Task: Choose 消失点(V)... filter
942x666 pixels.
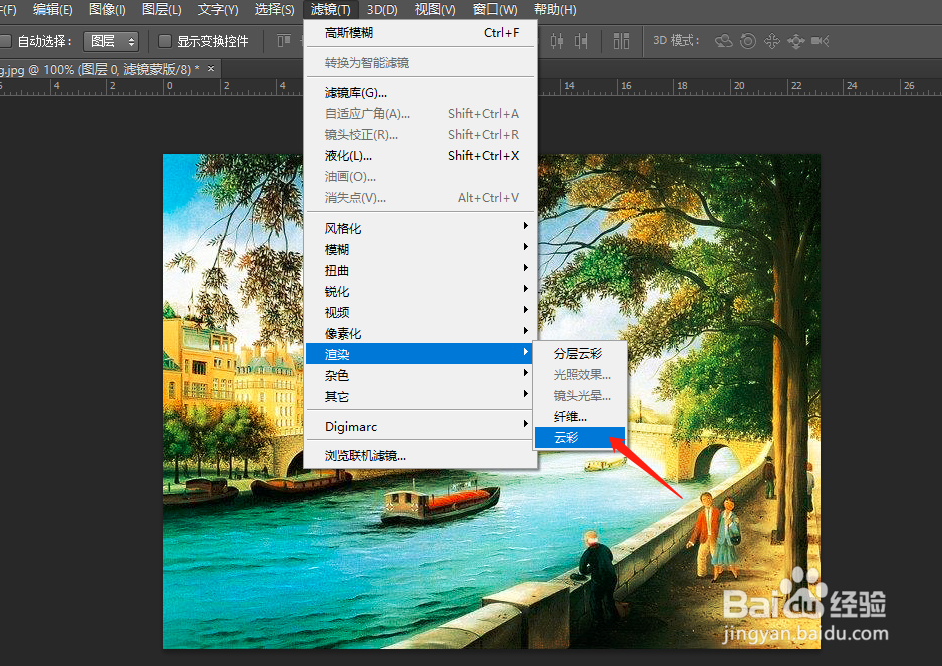Action: point(420,198)
